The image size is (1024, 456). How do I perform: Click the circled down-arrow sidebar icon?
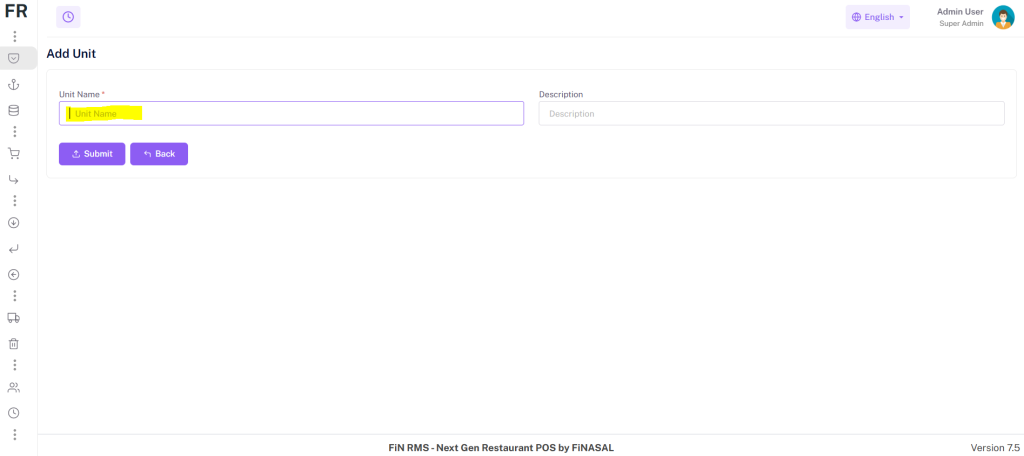(14, 223)
